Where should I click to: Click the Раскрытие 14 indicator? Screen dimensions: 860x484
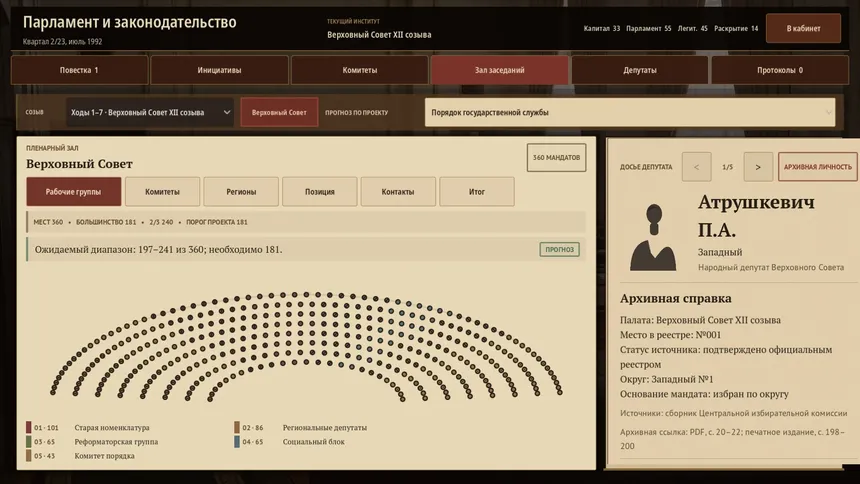[736, 28]
